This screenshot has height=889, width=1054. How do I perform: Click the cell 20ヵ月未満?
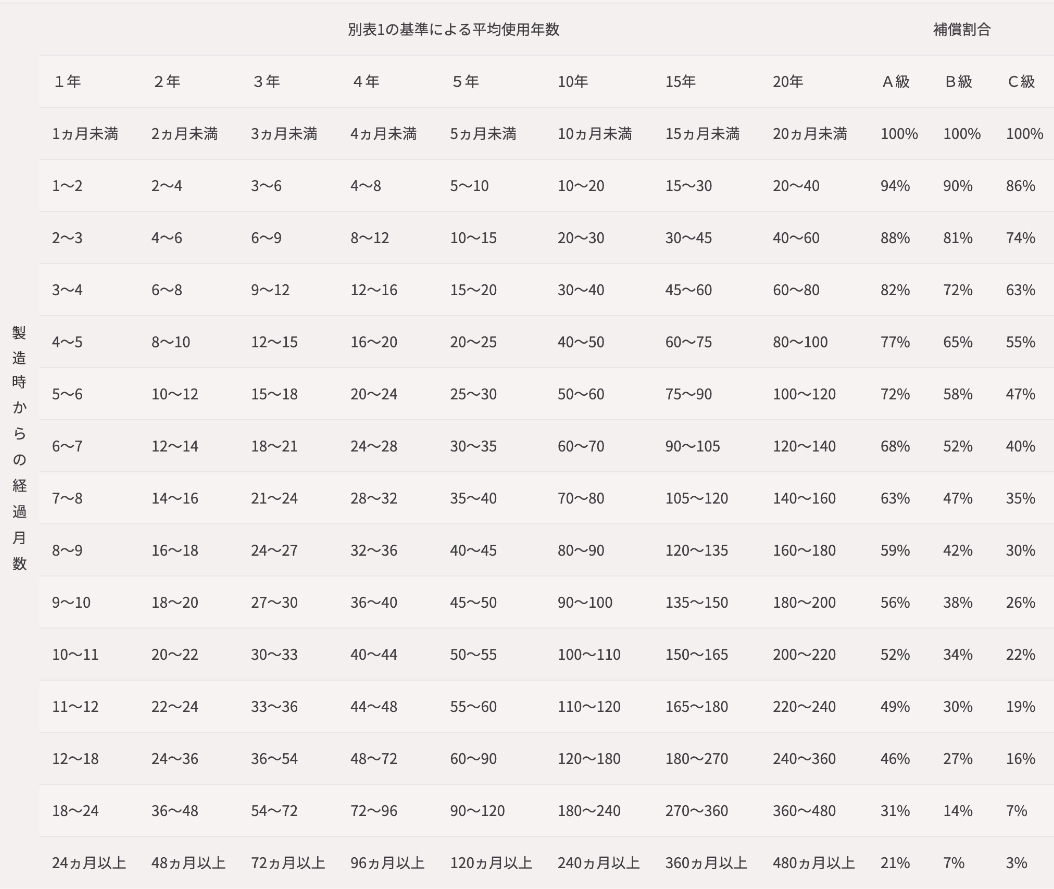tap(810, 134)
